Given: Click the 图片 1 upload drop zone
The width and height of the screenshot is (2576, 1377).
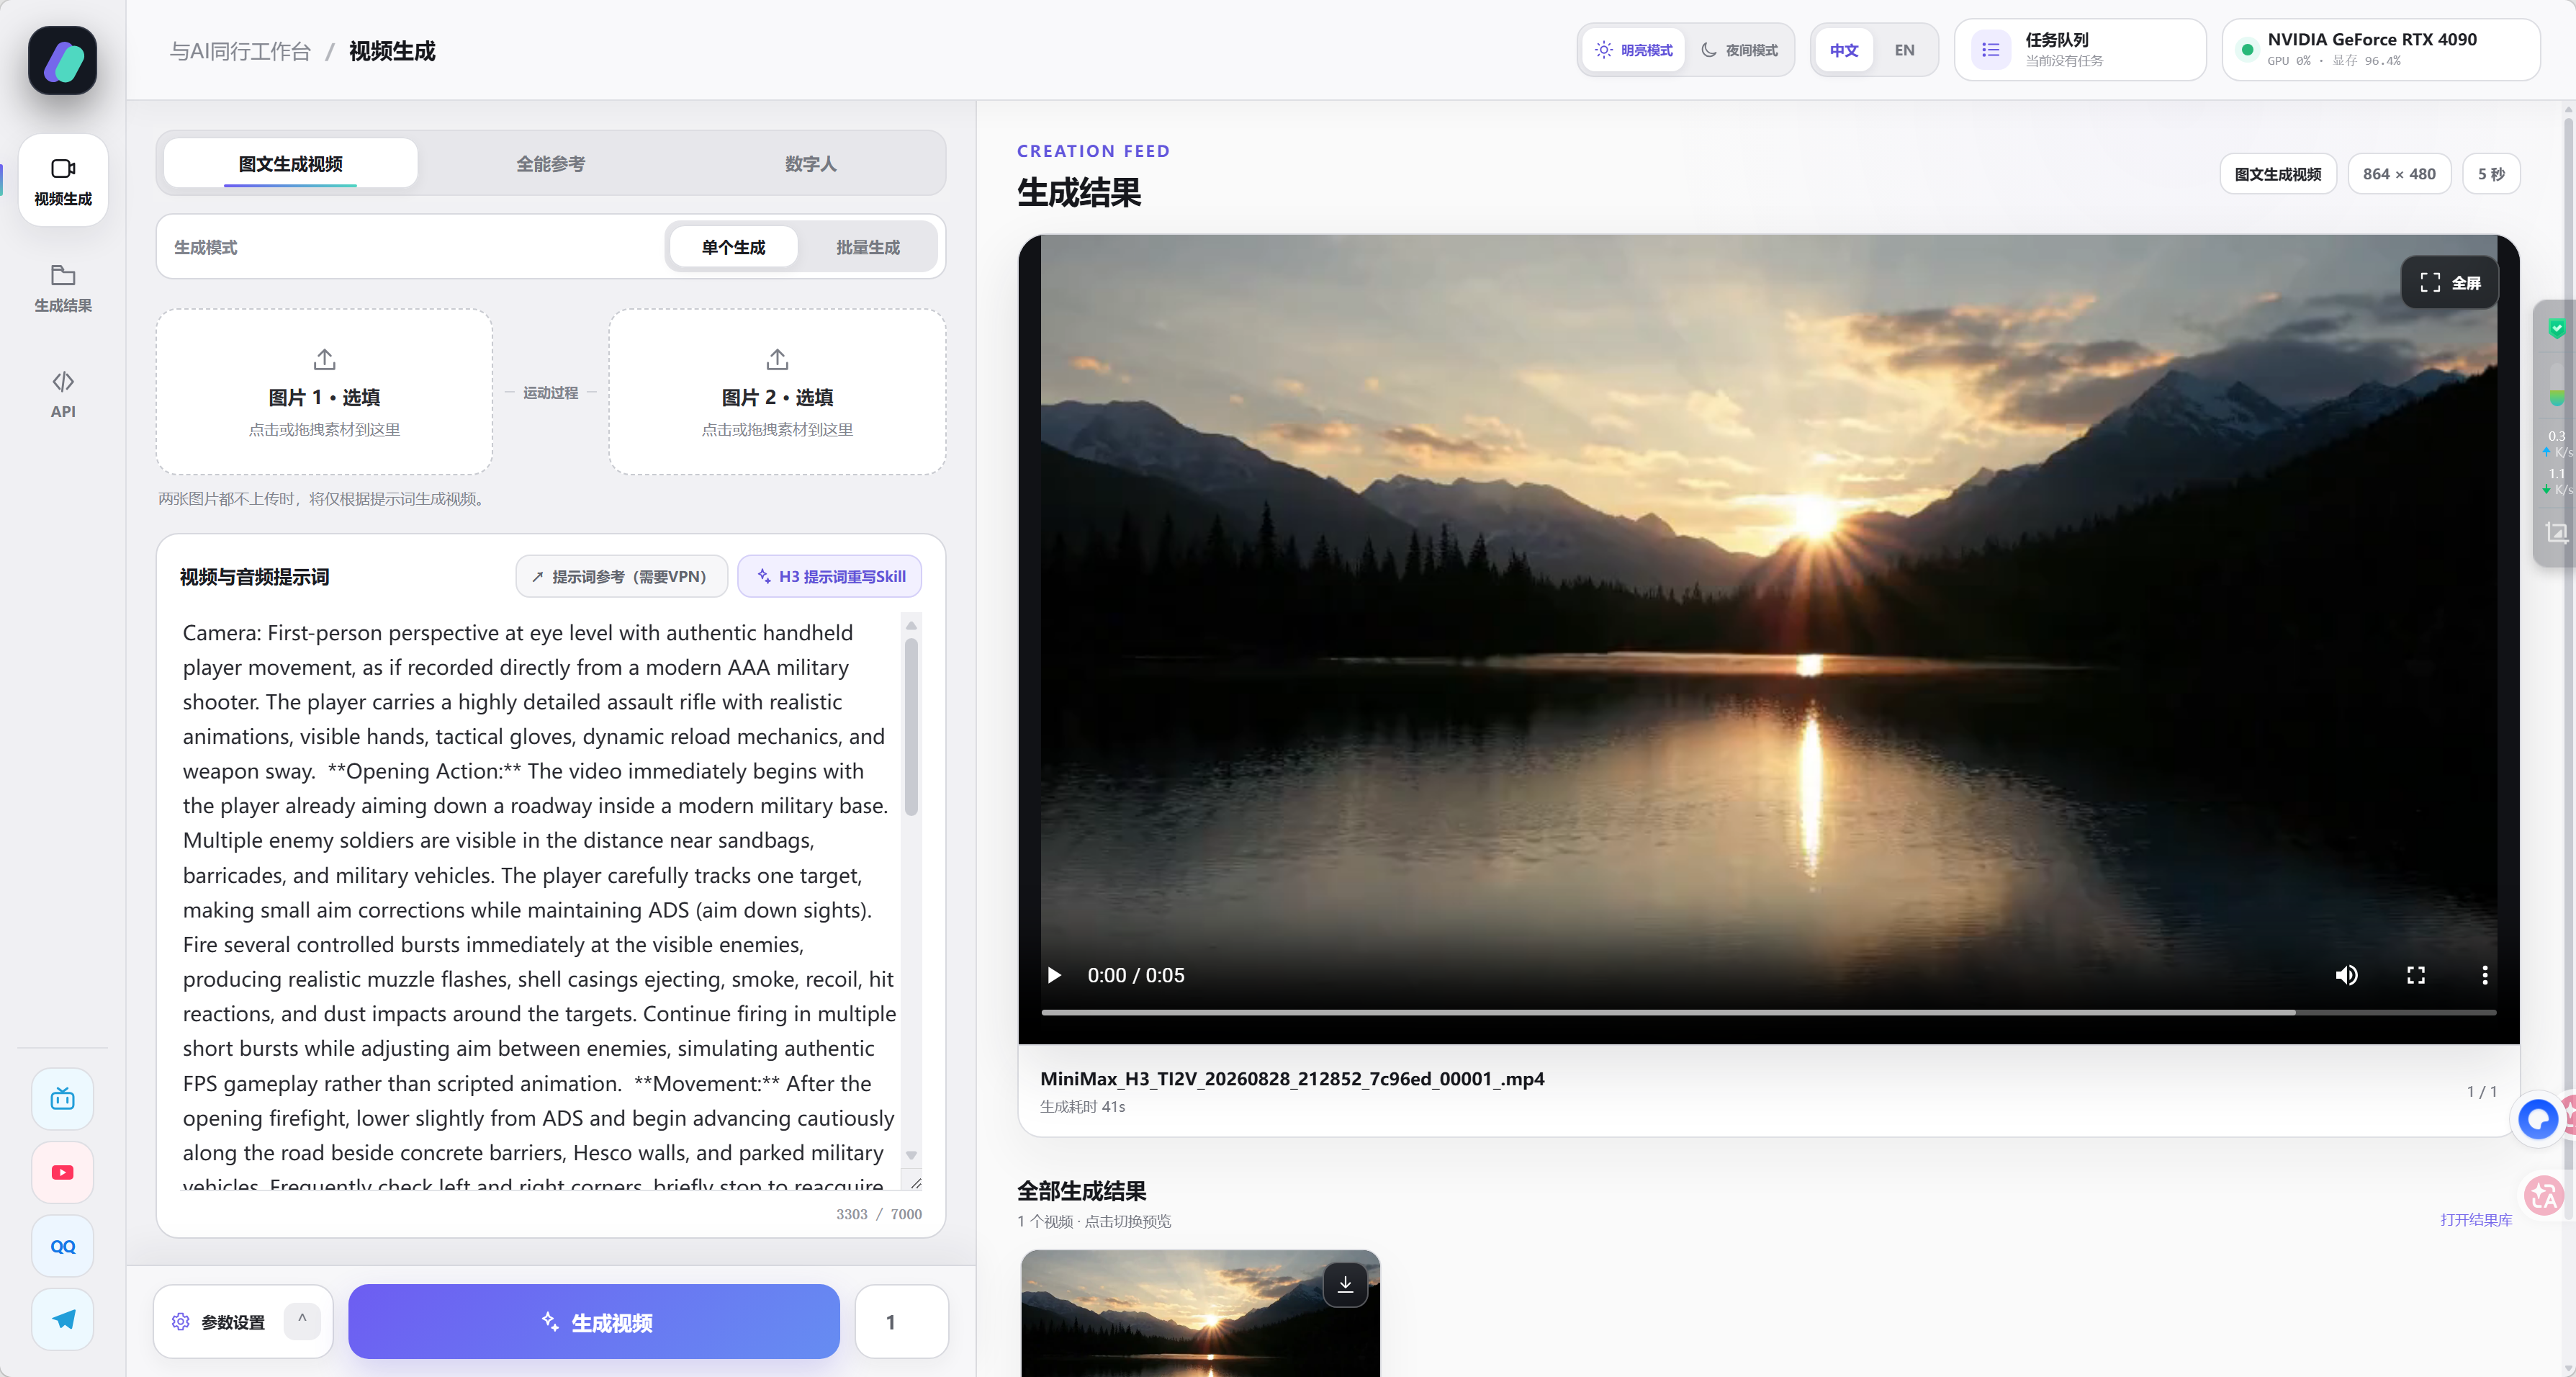Looking at the screenshot, I should coord(324,392).
